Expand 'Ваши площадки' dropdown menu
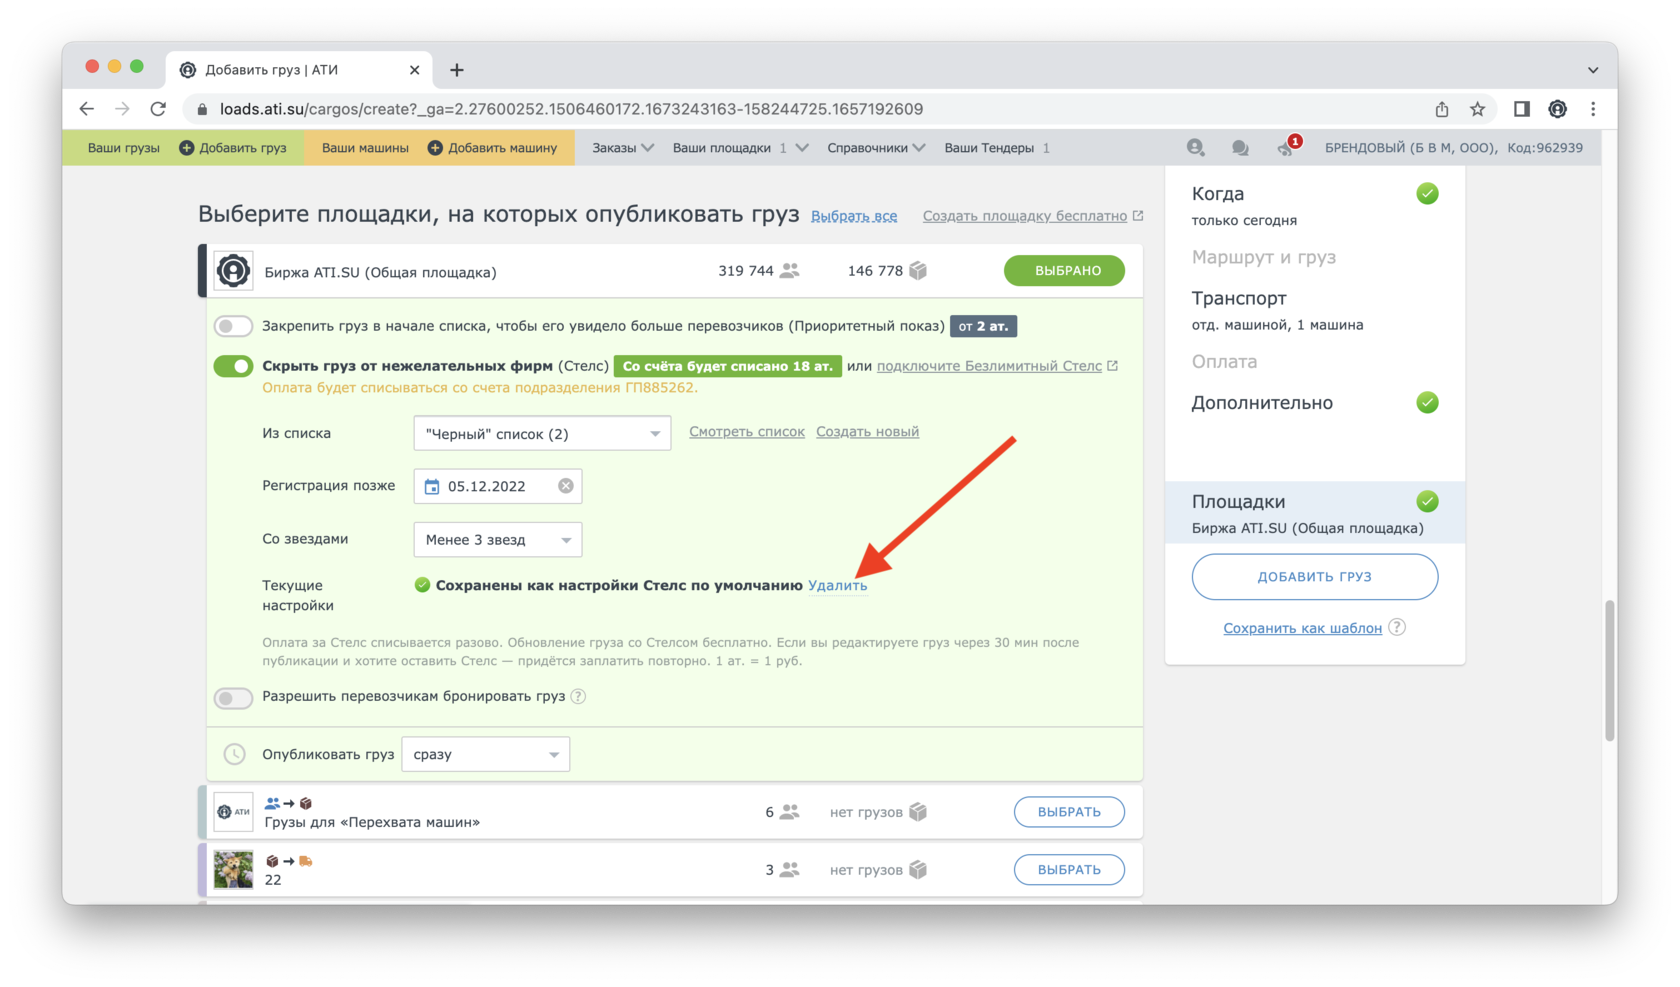1680x987 pixels. tap(740, 148)
